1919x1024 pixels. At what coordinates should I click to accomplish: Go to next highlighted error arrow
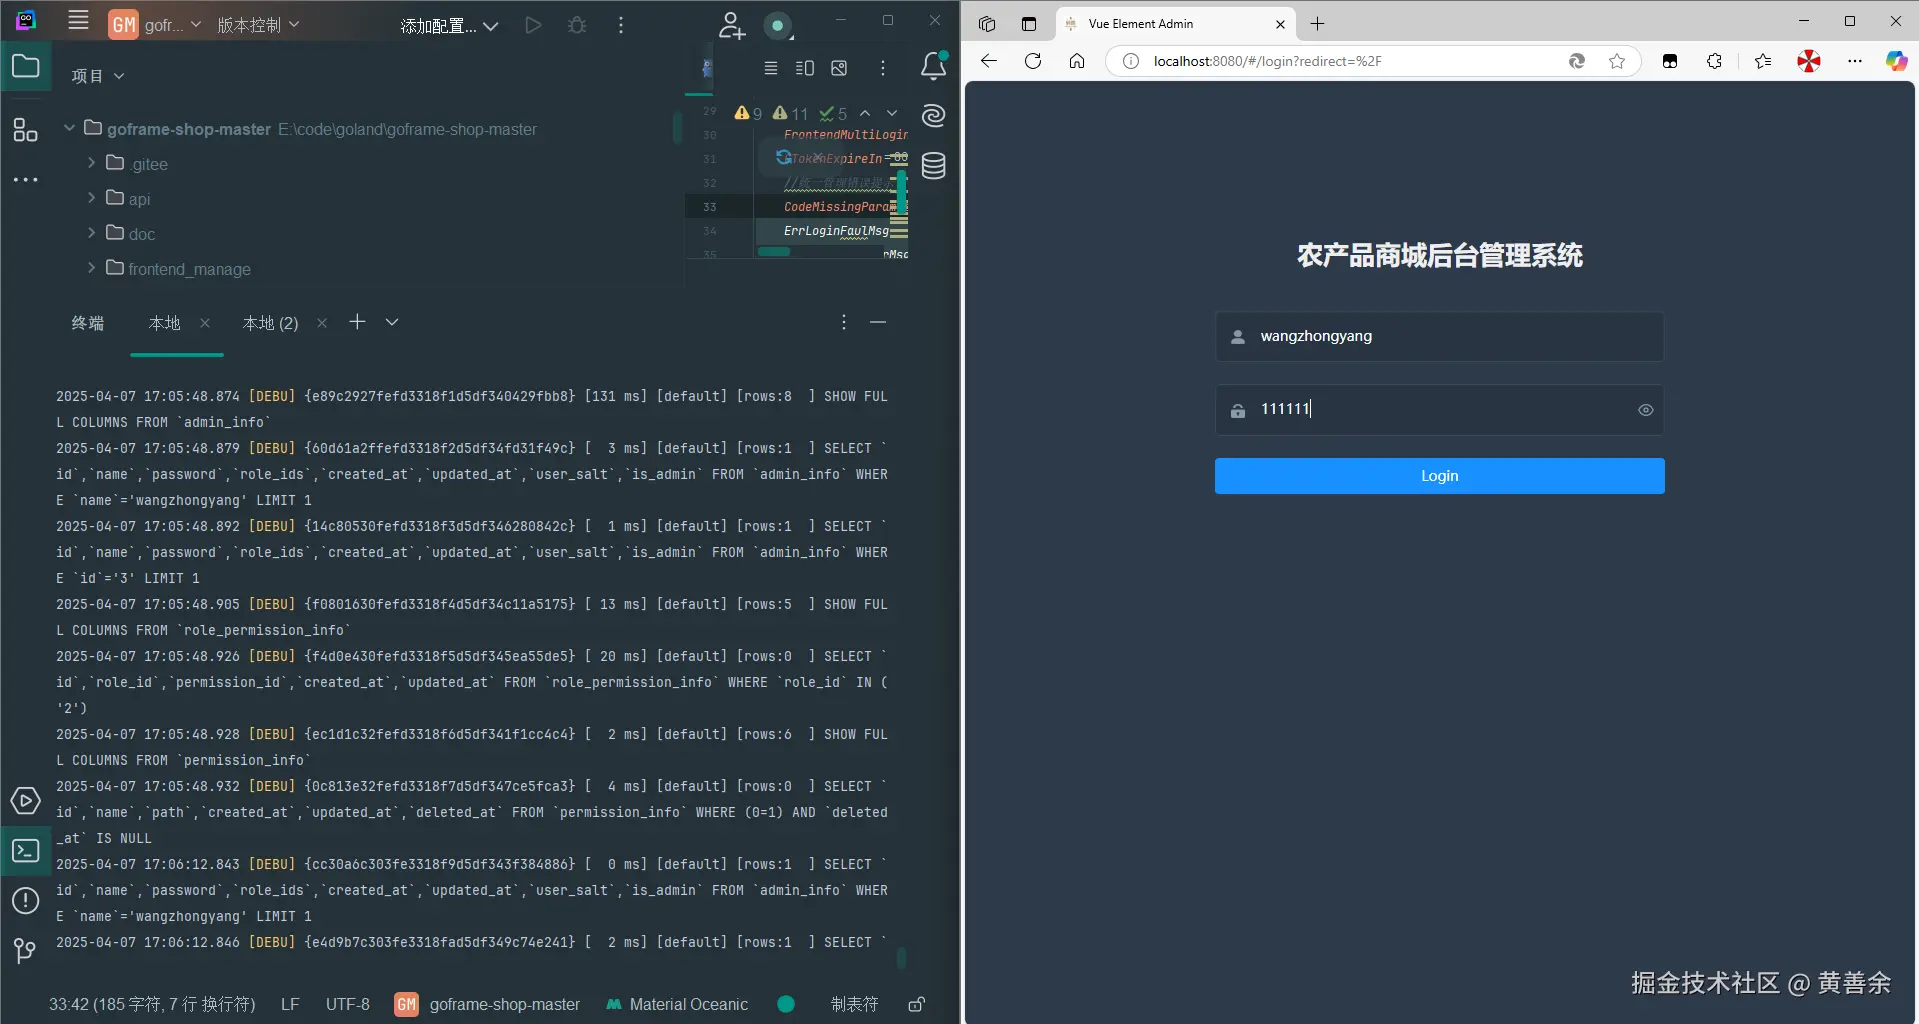(x=892, y=113)
